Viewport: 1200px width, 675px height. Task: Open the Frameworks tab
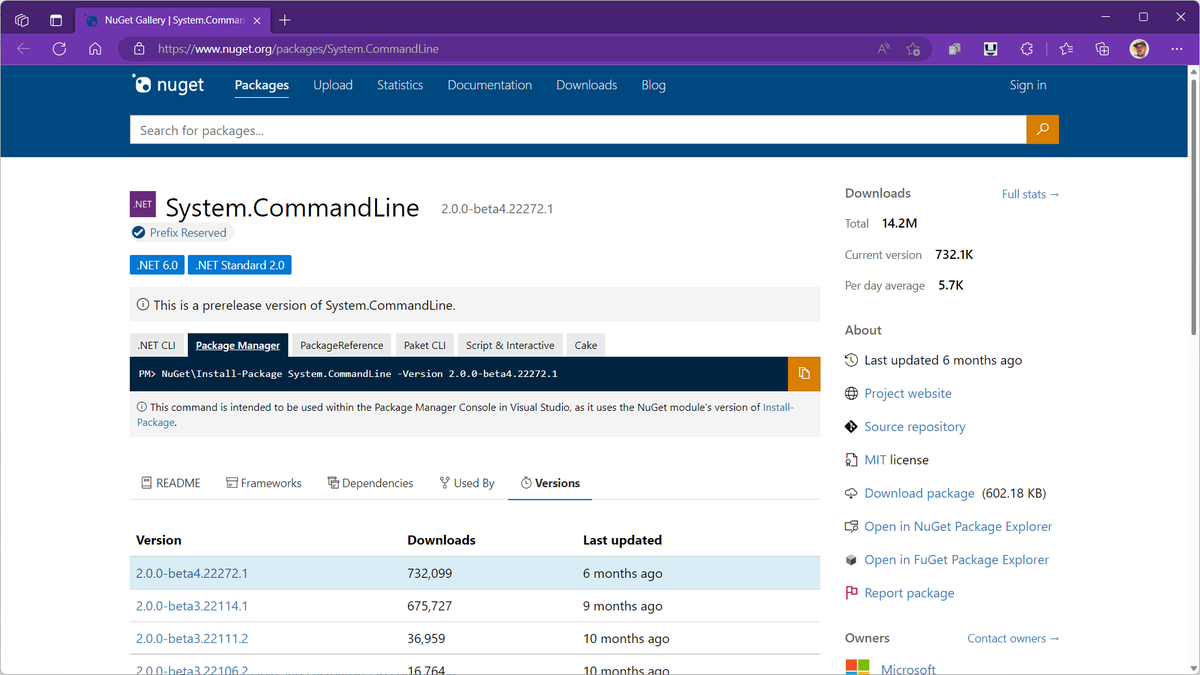264,483
